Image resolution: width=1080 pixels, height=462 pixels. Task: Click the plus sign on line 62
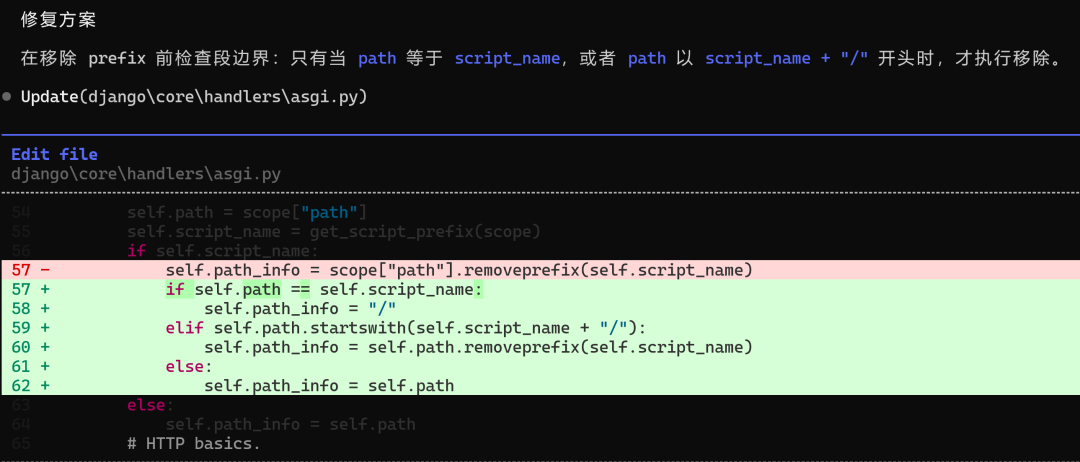(x=45, y=386)
